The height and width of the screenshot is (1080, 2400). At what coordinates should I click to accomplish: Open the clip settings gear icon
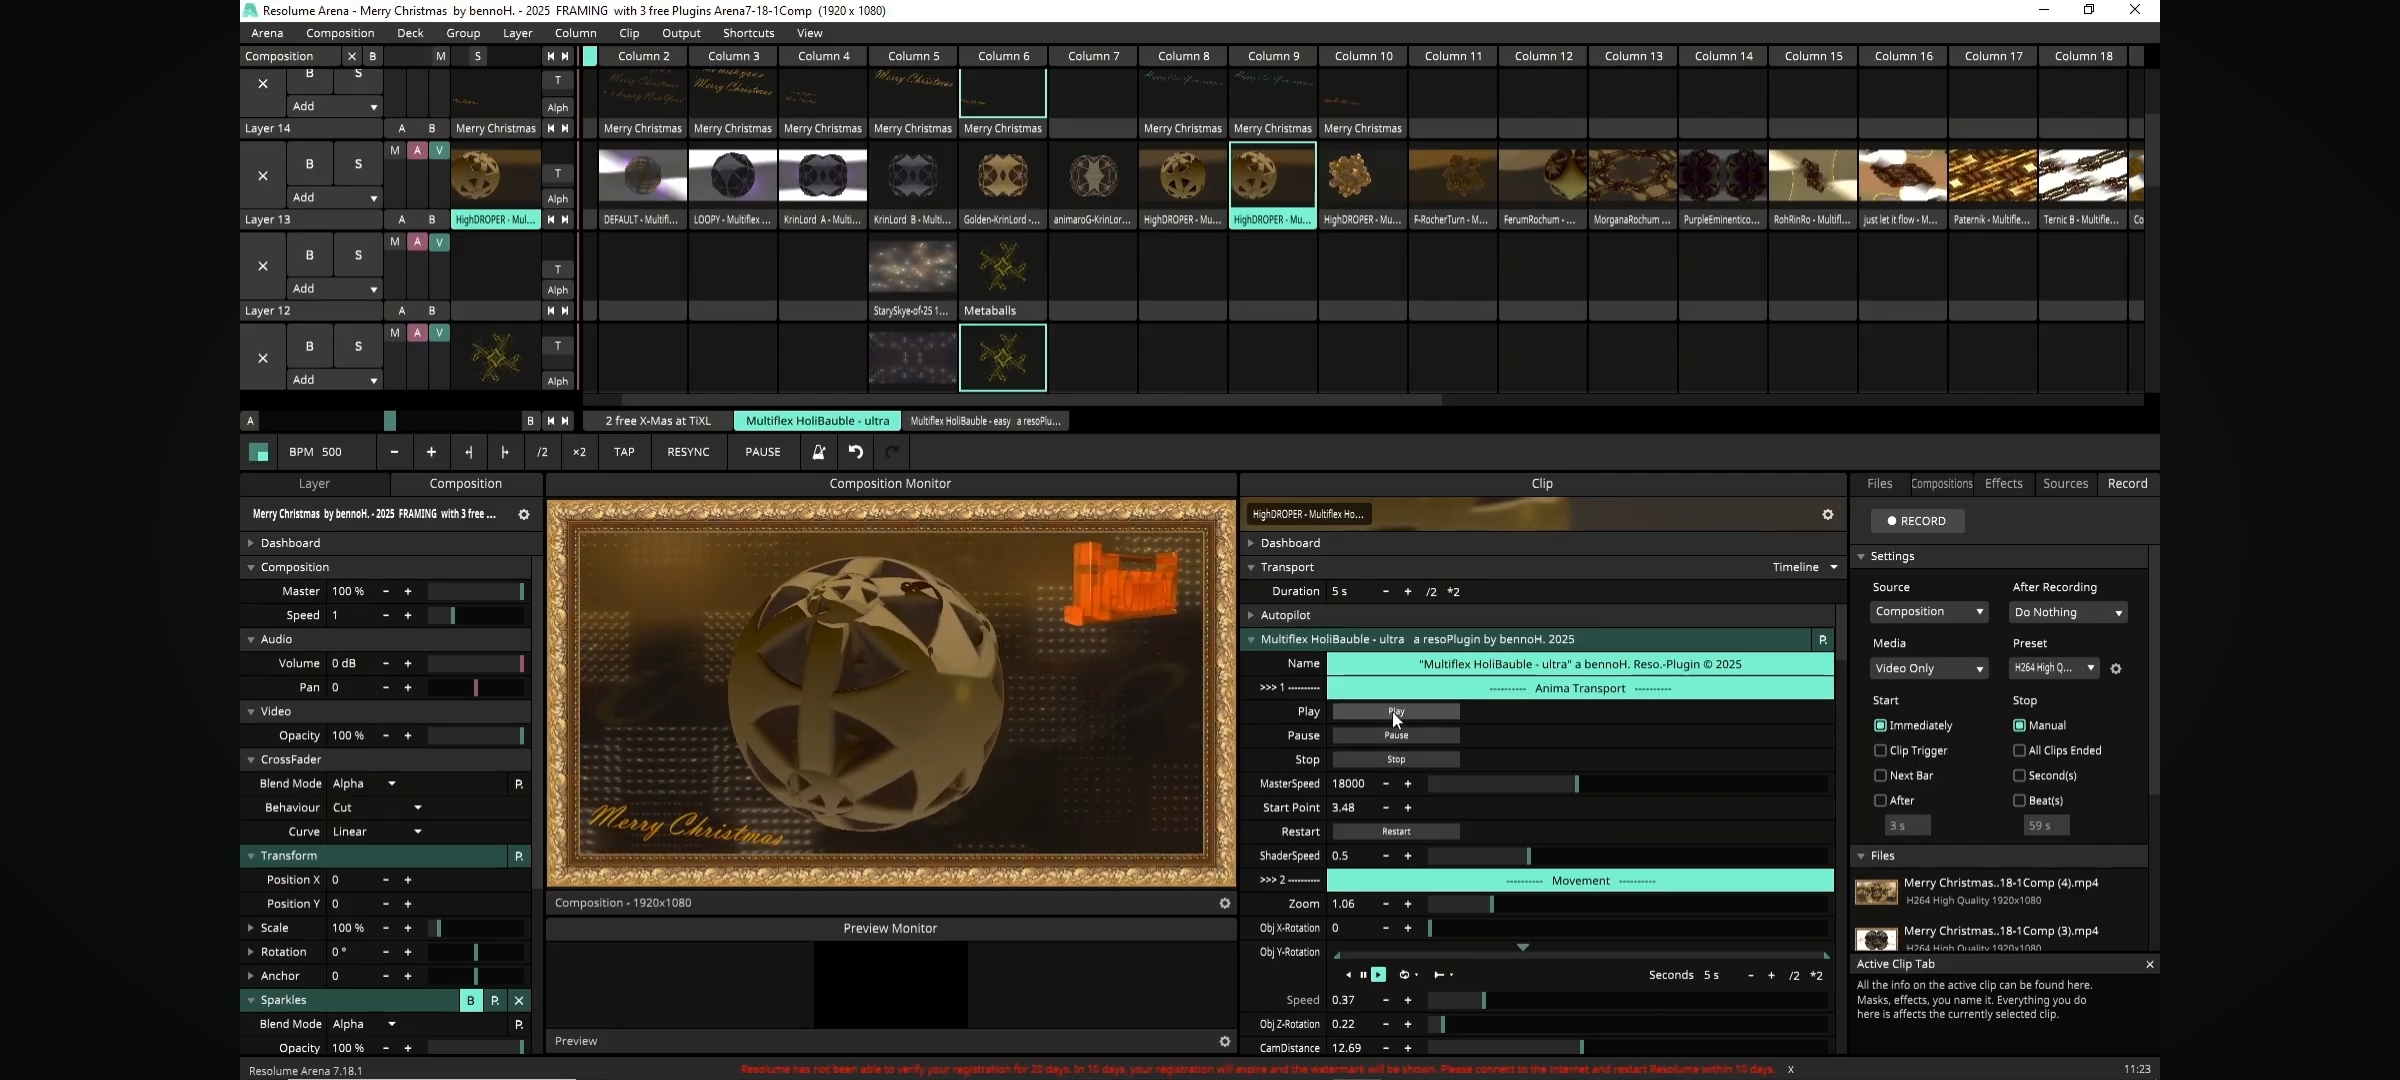click(x=1827, y=515)
